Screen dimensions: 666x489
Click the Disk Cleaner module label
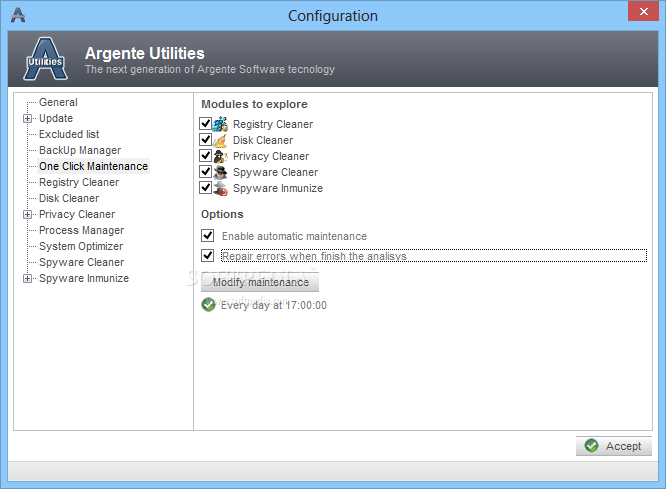[x=263, y=140]
